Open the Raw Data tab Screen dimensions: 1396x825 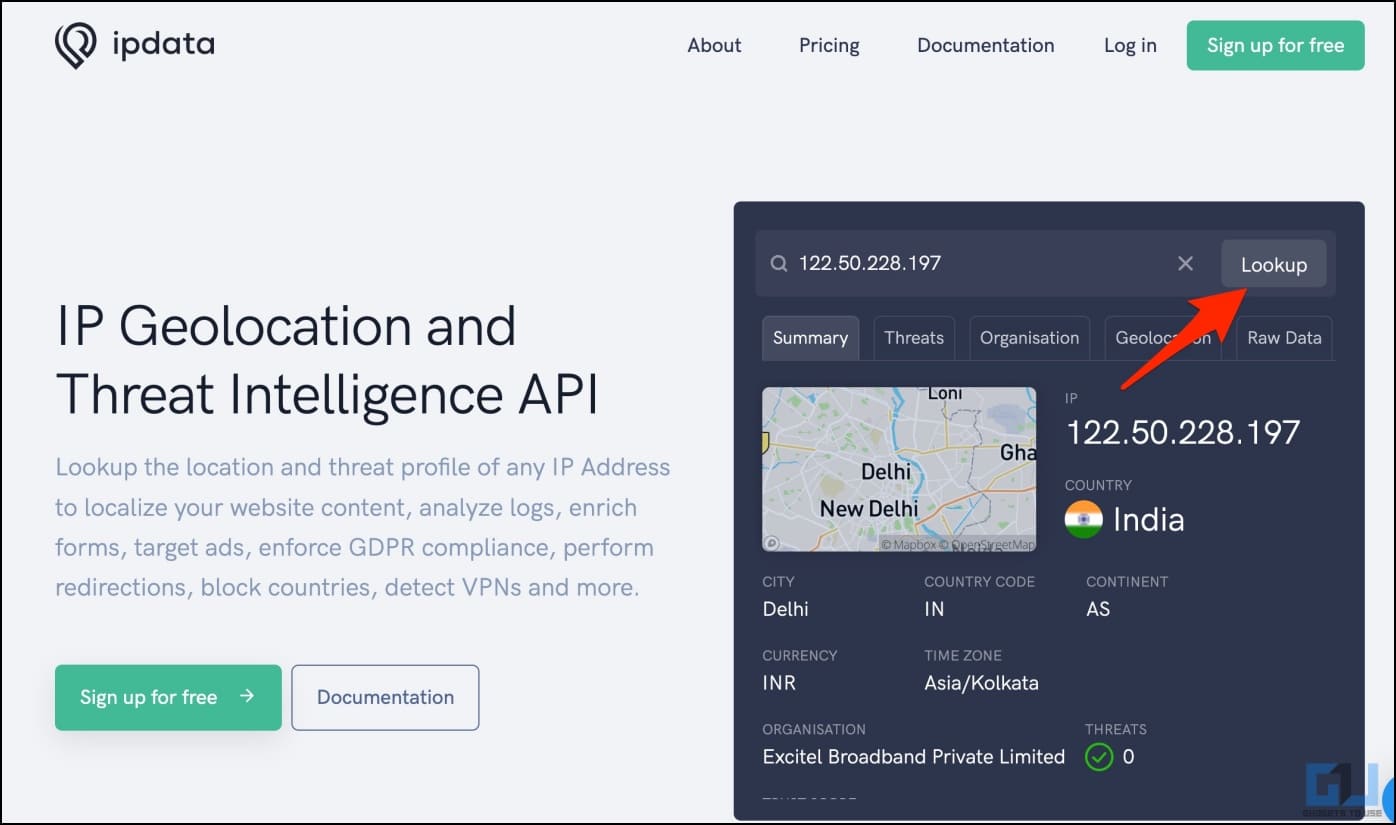(x=1284, y=338)
